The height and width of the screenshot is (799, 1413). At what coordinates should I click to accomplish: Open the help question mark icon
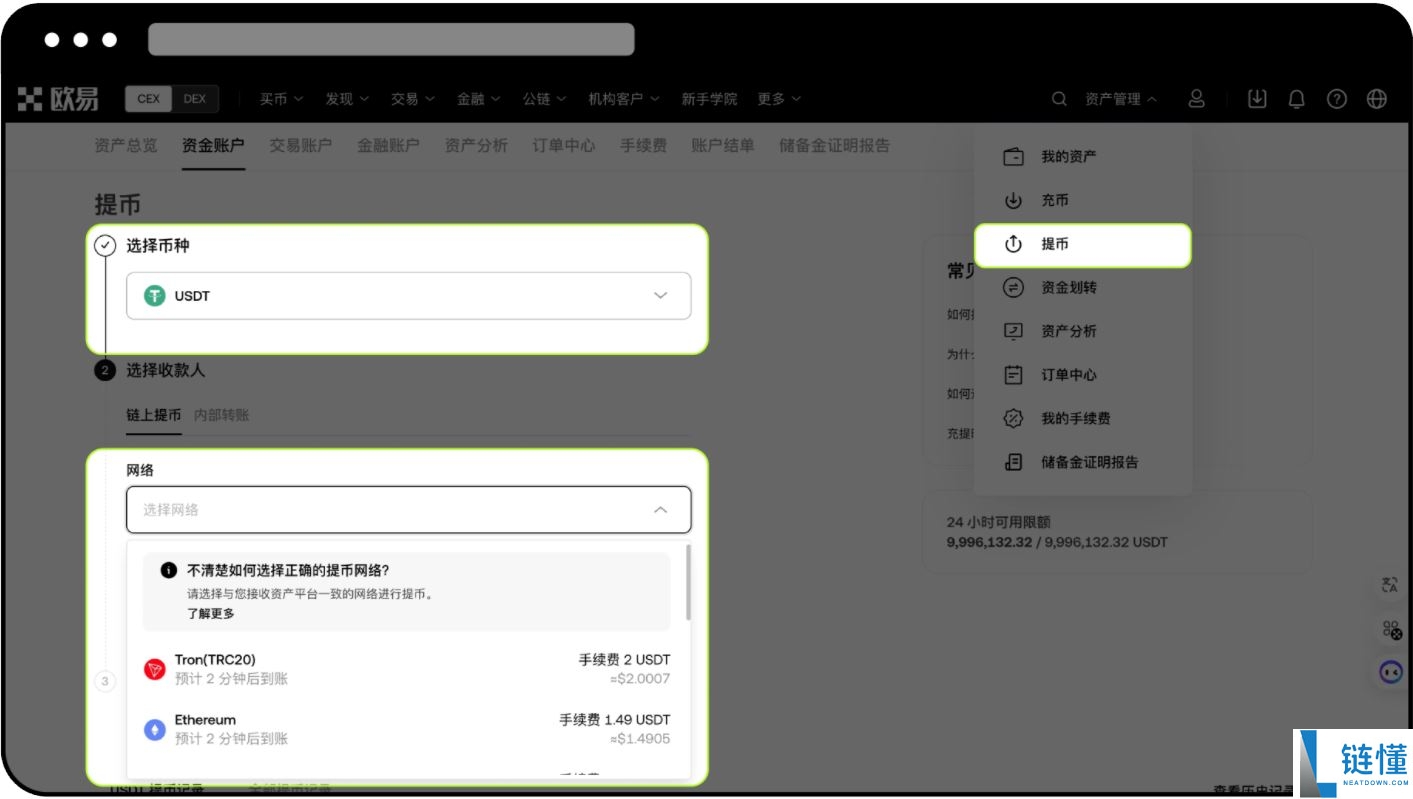click(x=1337, y=99)
